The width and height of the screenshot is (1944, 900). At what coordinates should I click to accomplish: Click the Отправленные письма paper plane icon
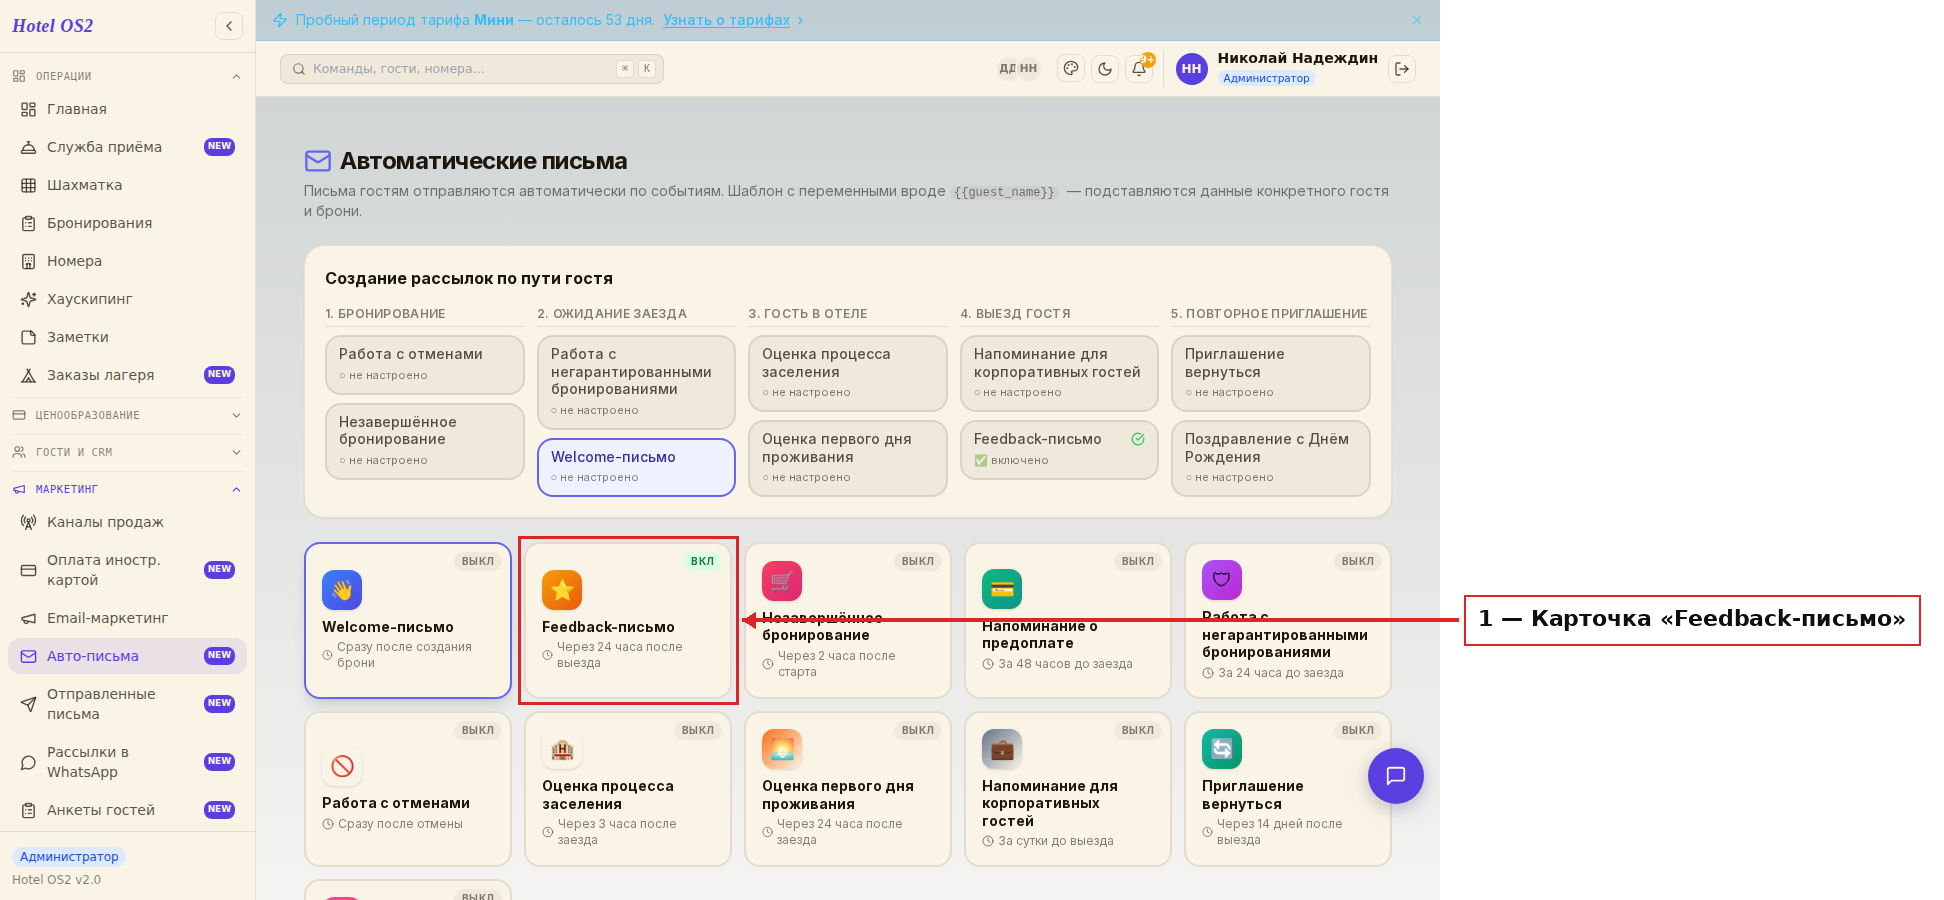28,704
